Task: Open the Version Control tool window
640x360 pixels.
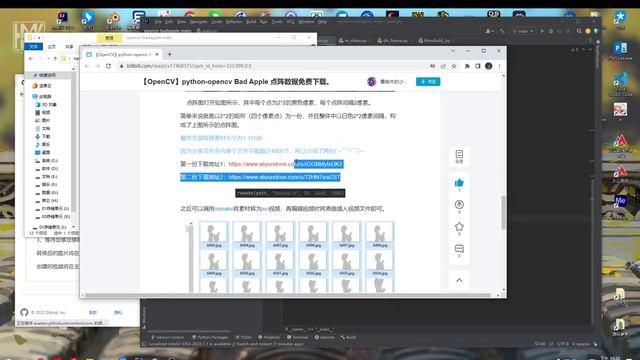Action: 167,337
